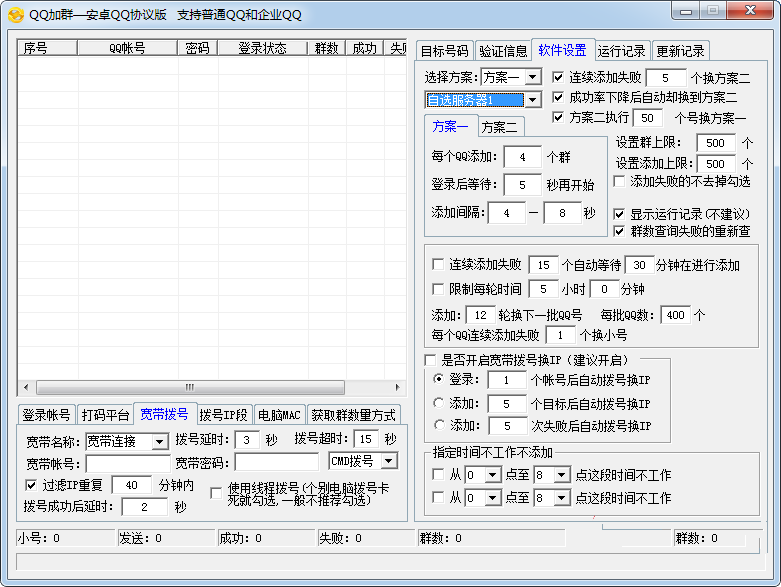Click the 拨号延时 seconds field
The height and width of the screenshot is (587, 781).
247,440
